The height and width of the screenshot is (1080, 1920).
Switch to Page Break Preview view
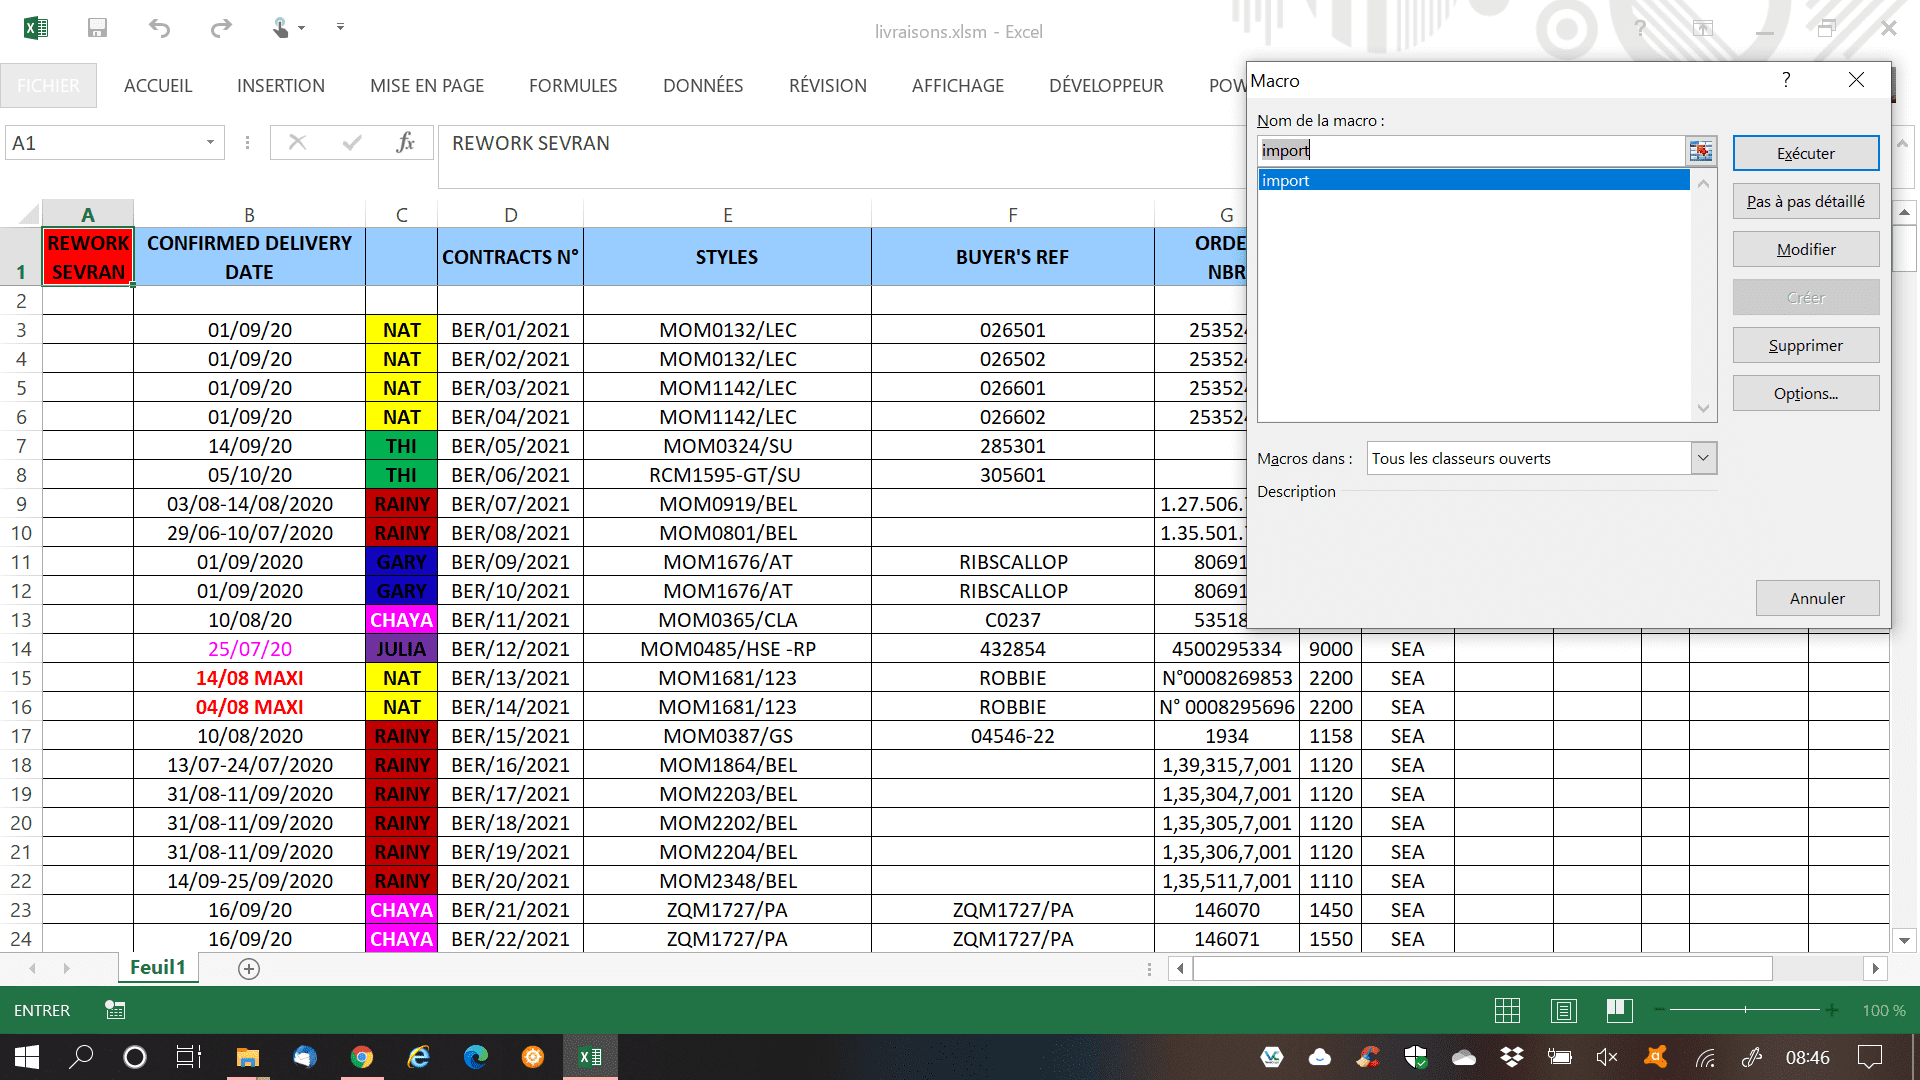pos(1619,1010)
